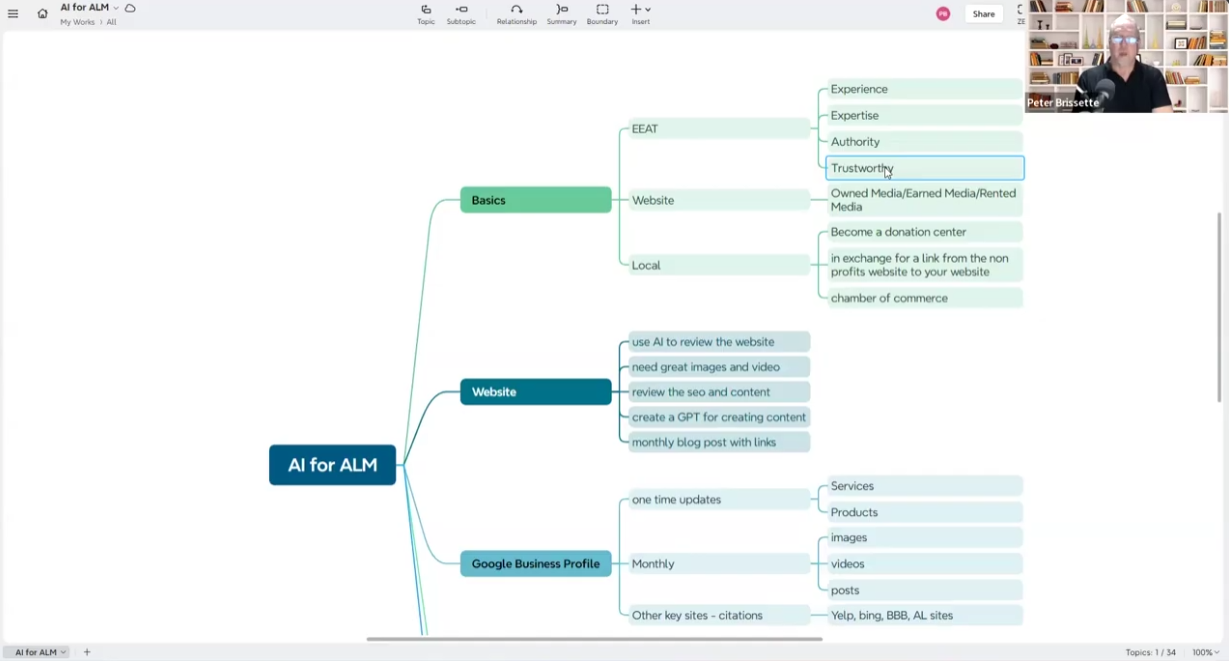Select the Relationship tool
Image resolution: width=1229 pixels, height=661 pixels.
tap(516, 14)
